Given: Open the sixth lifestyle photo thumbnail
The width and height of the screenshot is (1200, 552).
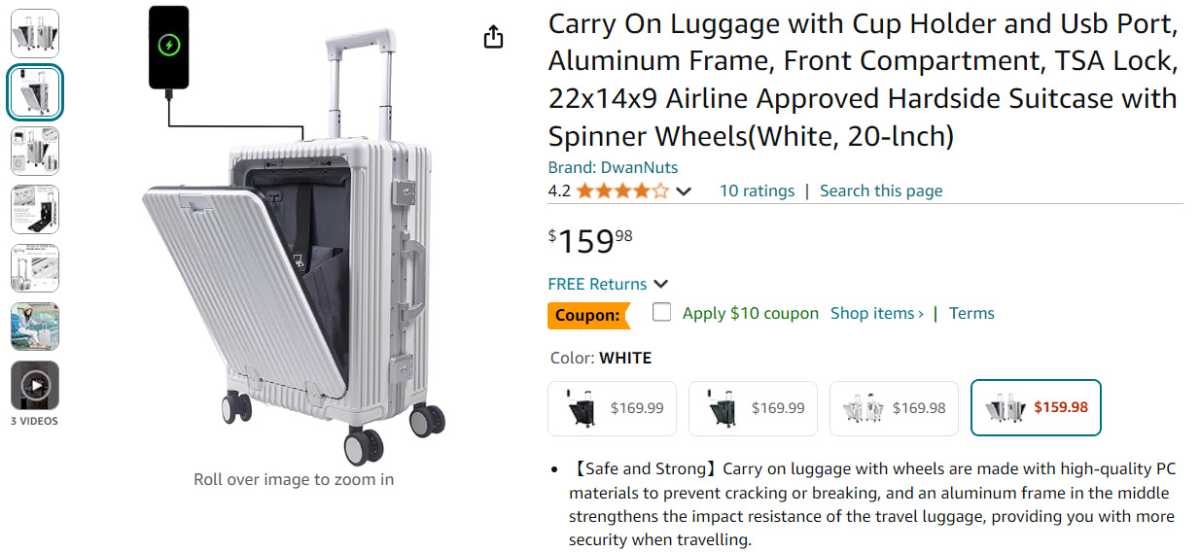Looking at the screenshot, I should click(35, 326).
